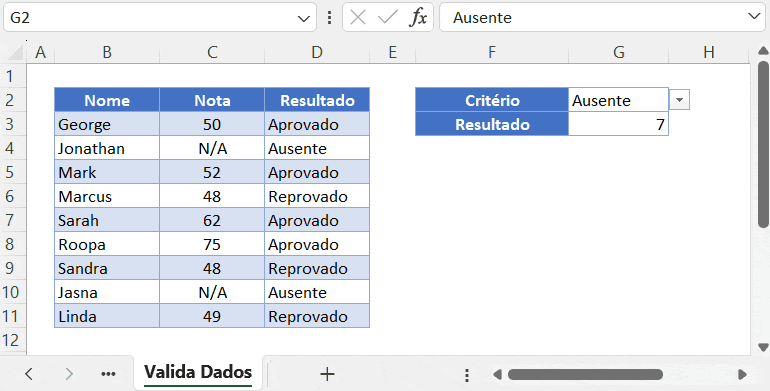Click the formula bar vertical dots handle
The width and height of the screenshot is (770, 391).
click(x=330, y=18)
